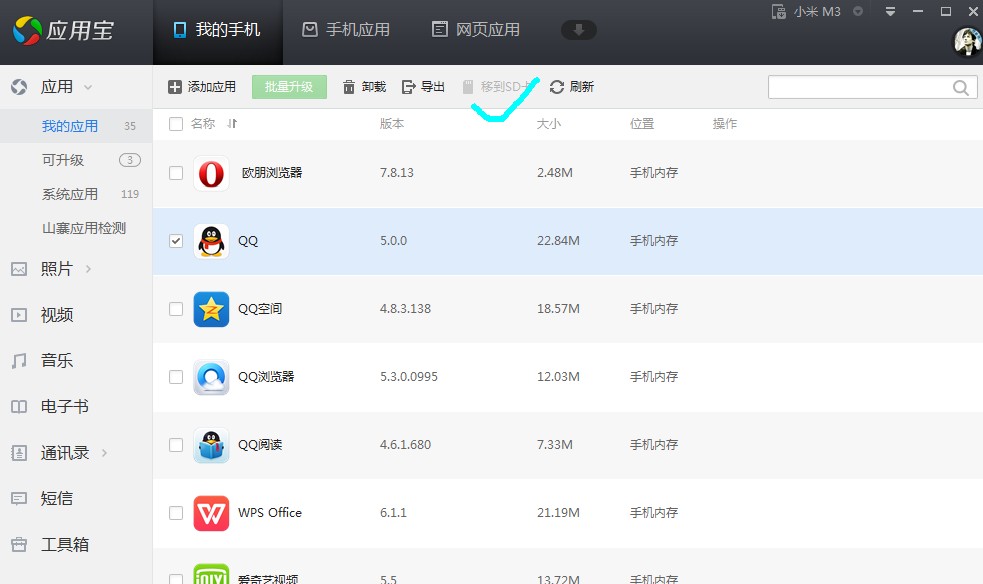Collapse the 应用 section chevron

click(x=88, y=87)
